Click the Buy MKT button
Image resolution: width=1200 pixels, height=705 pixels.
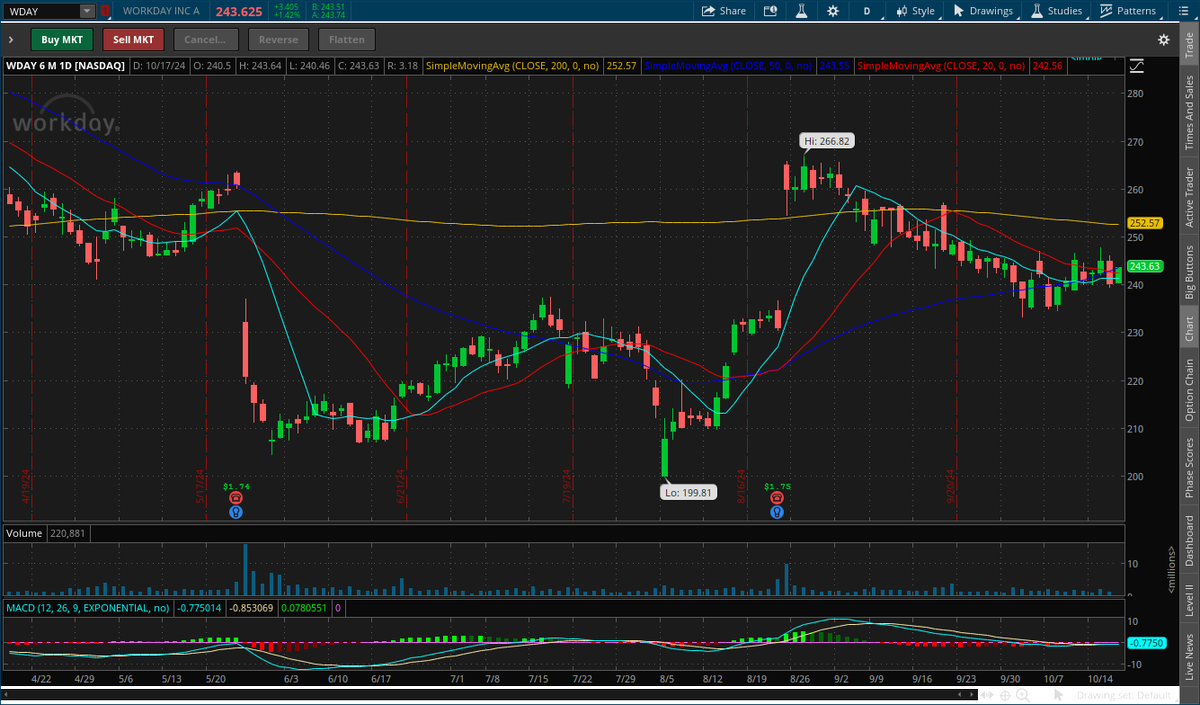[62, 40]
